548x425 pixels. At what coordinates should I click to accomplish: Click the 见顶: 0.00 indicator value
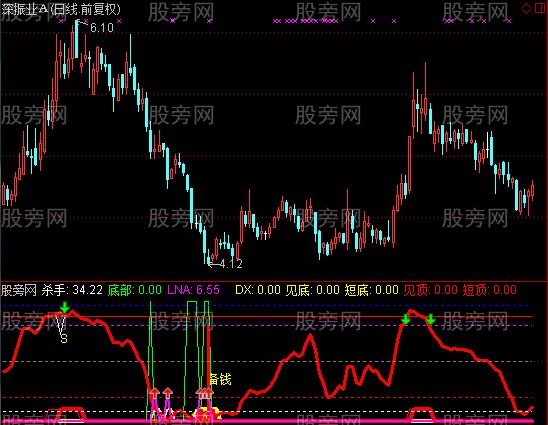431,290
